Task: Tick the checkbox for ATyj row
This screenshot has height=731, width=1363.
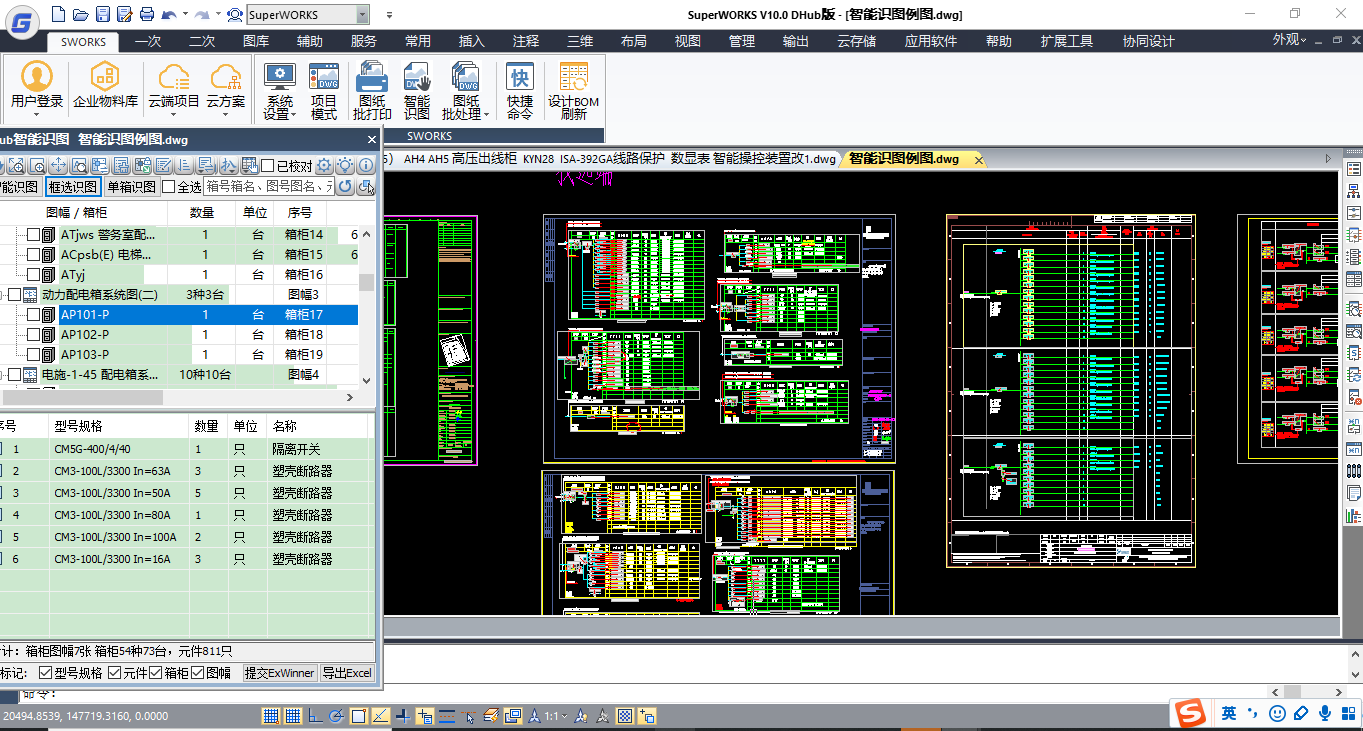Action: coord(34,275)
